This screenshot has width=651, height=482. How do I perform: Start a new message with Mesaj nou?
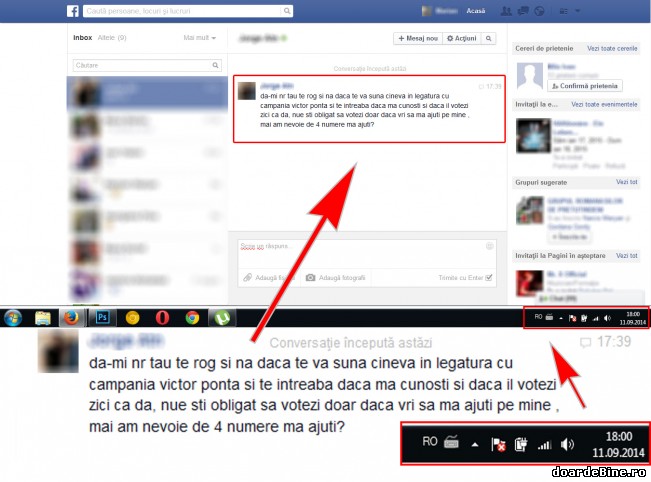point(418,39)
